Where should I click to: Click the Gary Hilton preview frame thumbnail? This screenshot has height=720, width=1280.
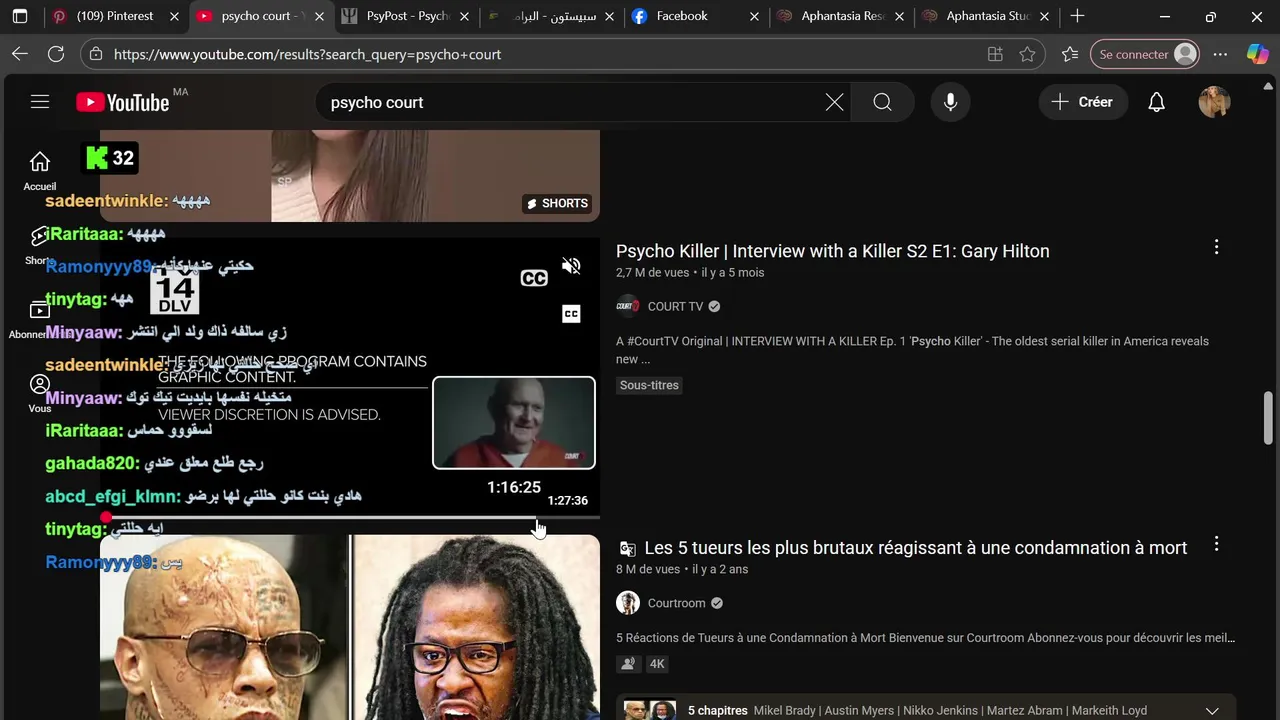point(514,423)
